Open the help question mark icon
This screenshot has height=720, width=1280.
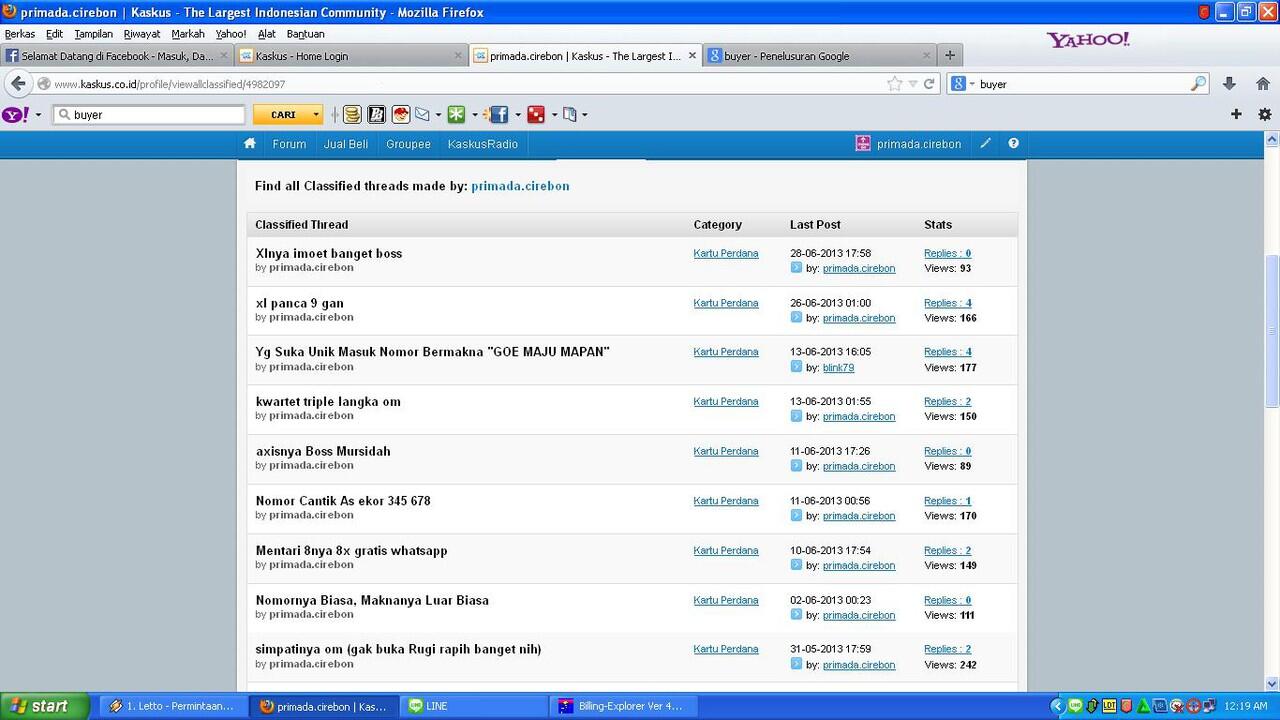1013,144
